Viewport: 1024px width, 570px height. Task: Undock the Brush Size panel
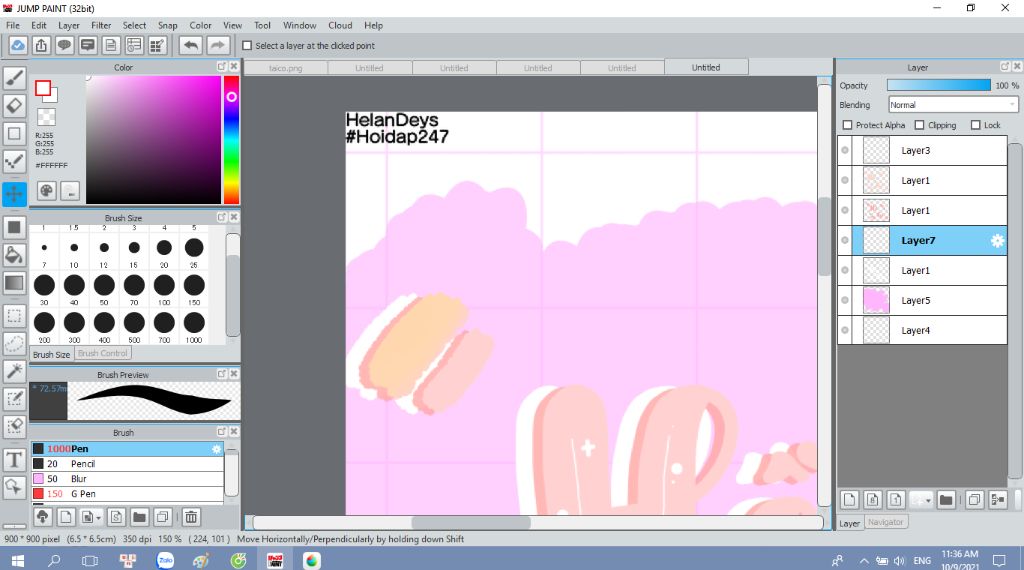[221, 217]
